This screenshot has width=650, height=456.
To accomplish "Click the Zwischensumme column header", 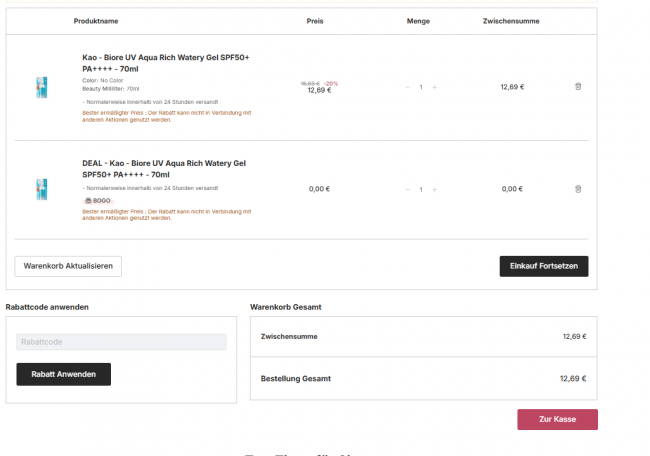I will click(511, 21).
